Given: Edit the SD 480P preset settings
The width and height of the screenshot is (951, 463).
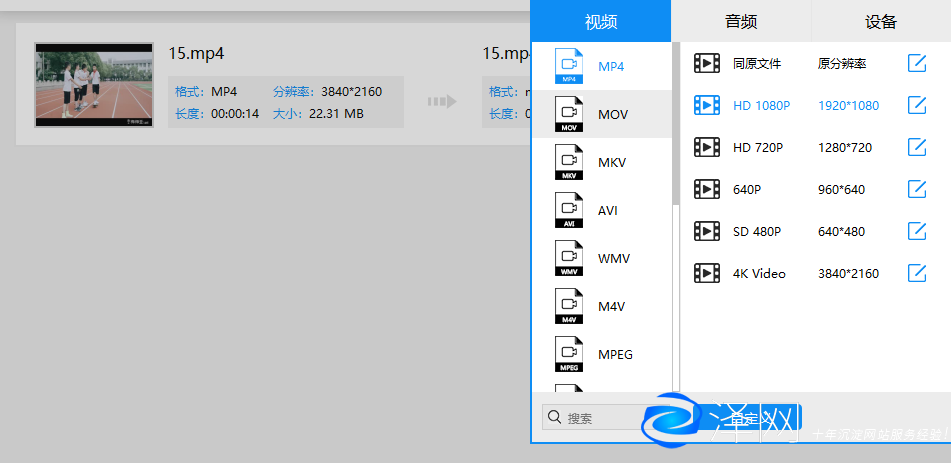Looking at the screenshot, I should click(916, 231).
